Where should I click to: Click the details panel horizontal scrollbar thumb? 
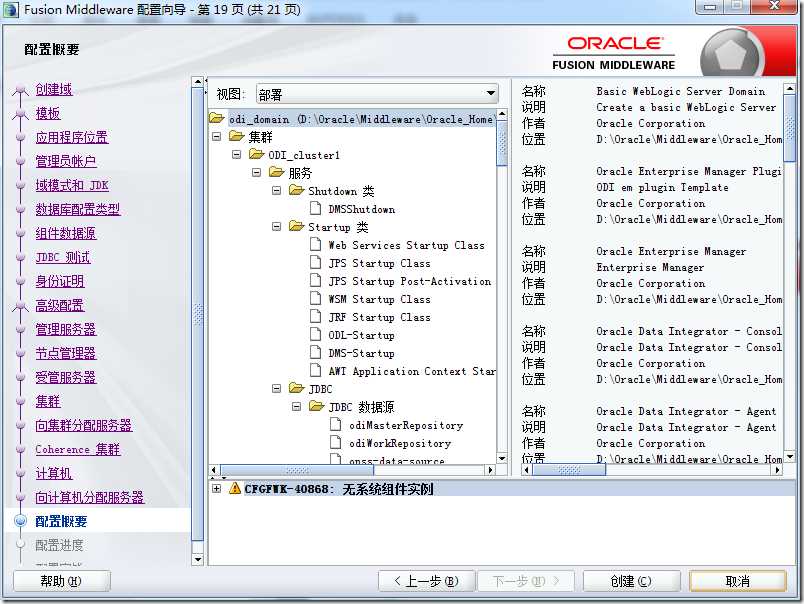click(x=569, y=470)
